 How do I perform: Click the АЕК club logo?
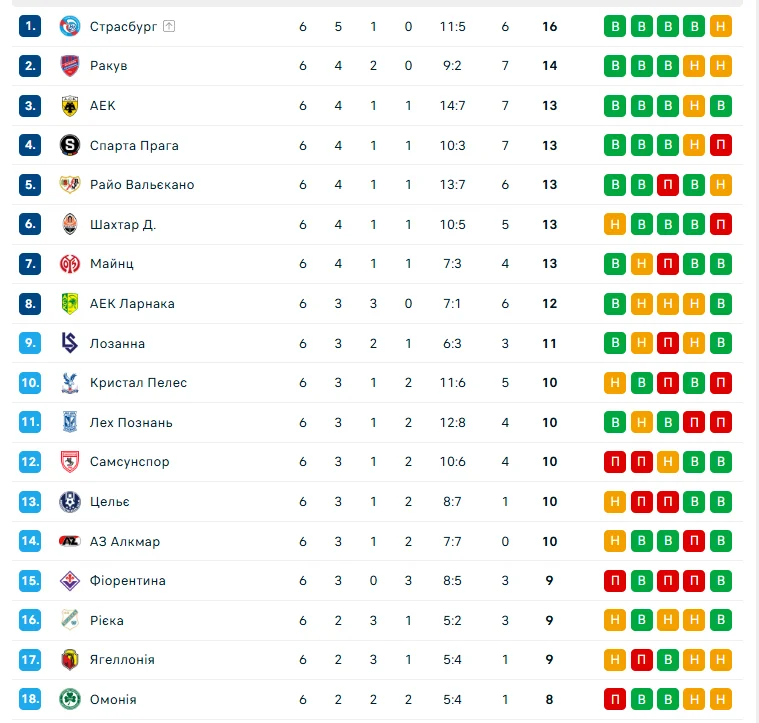(x=69, y=105)
